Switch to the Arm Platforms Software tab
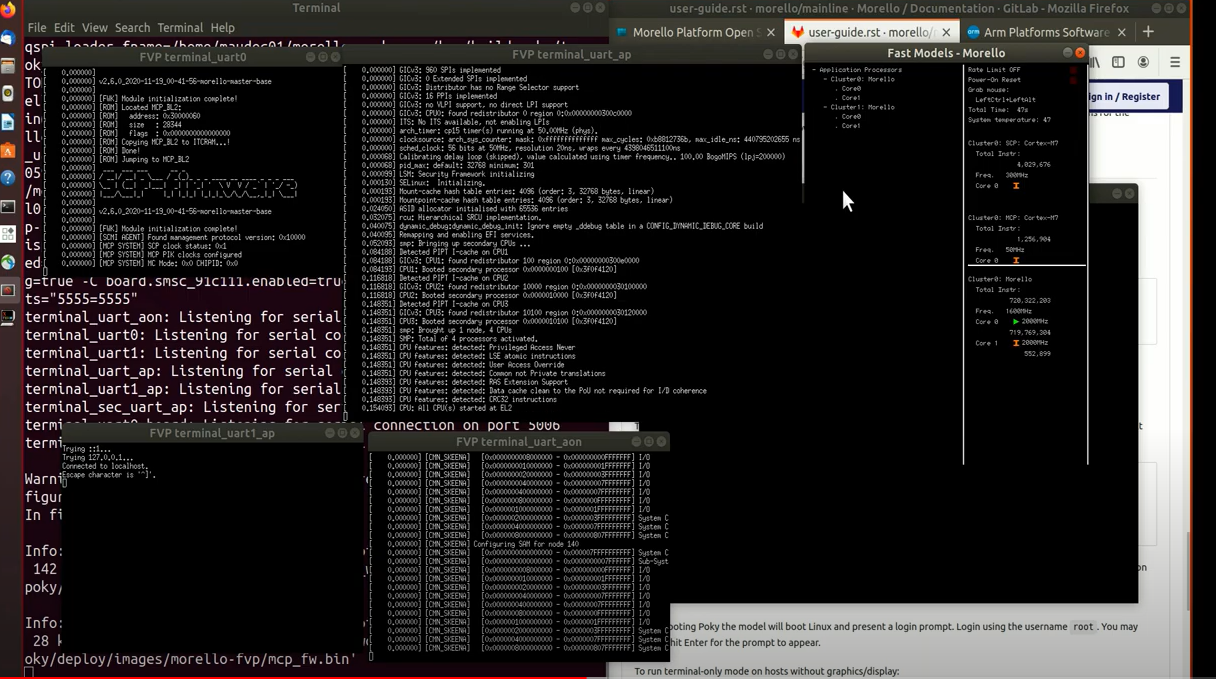The width and height of the screenshot is (1216, 679). tap(1040, 32)
